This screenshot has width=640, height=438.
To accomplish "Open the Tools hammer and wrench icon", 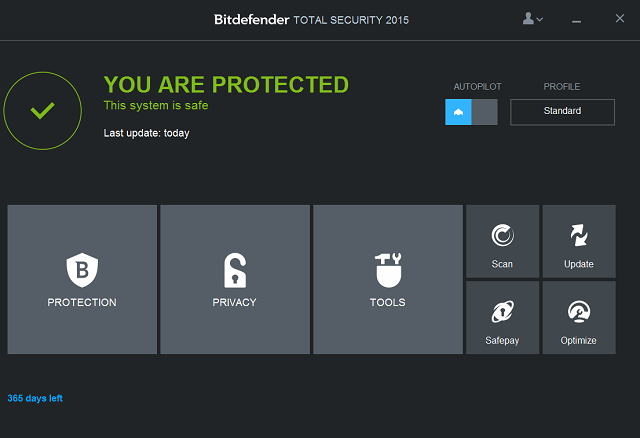I will point(388,270).
